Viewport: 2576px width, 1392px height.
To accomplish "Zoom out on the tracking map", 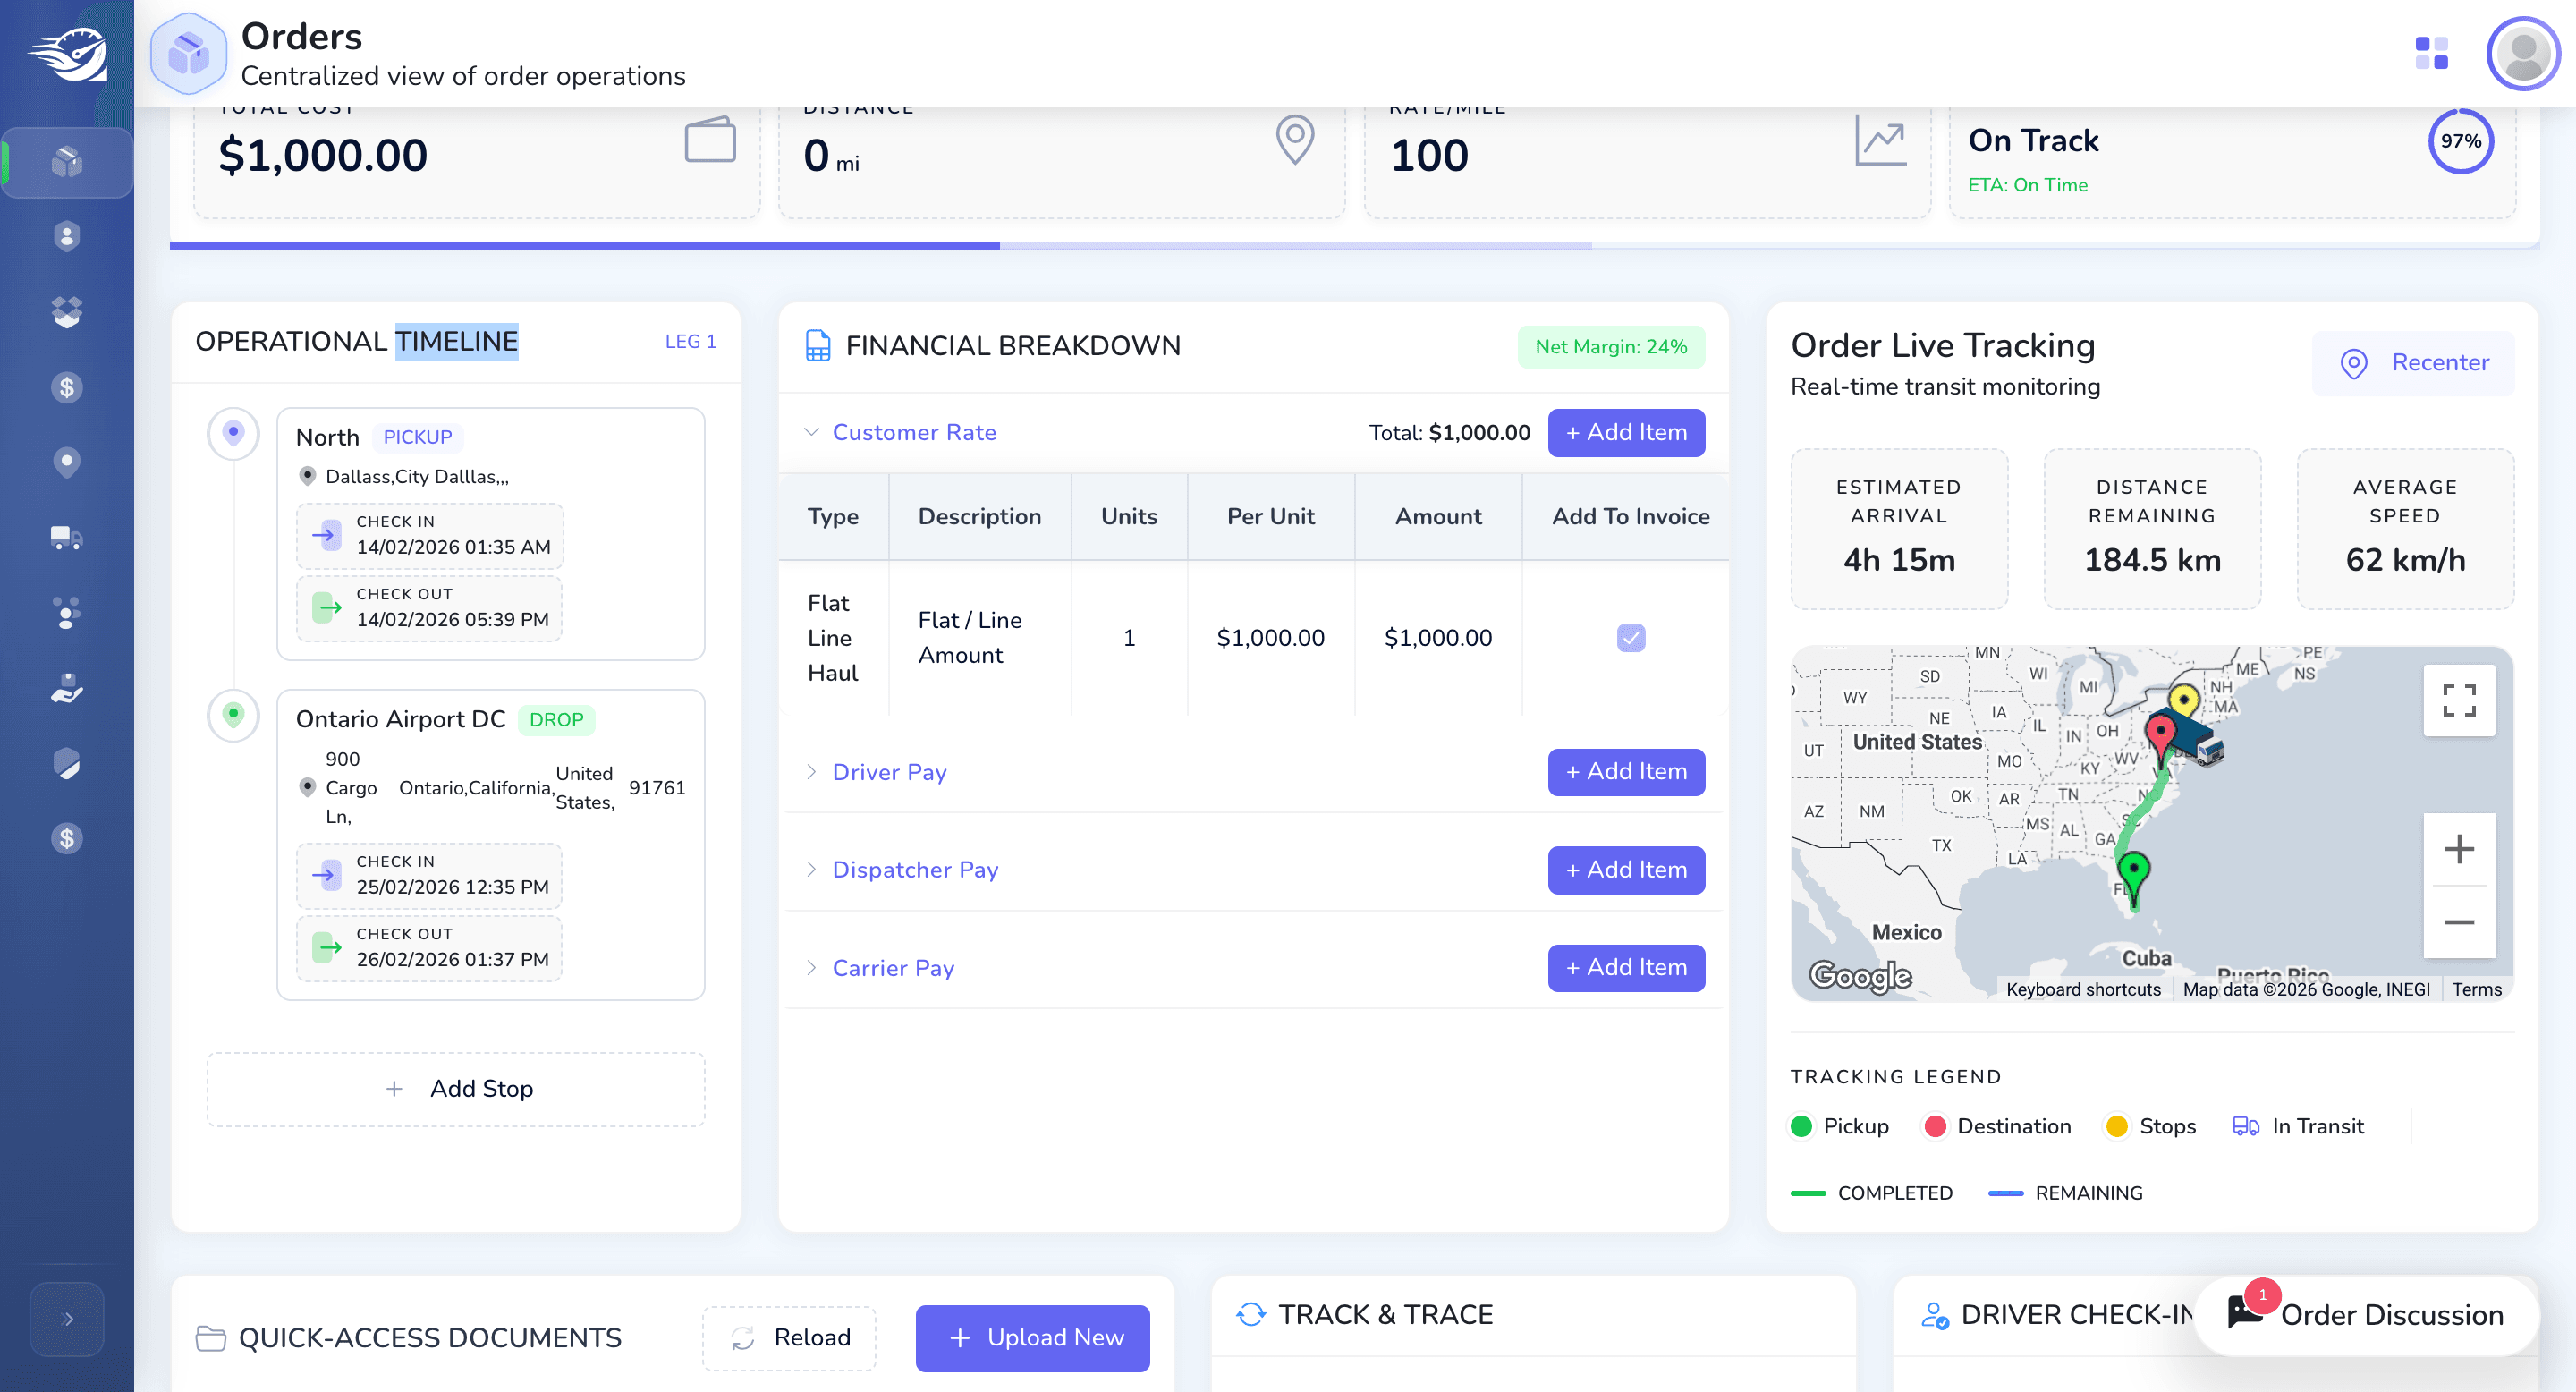I will 2459,922.
